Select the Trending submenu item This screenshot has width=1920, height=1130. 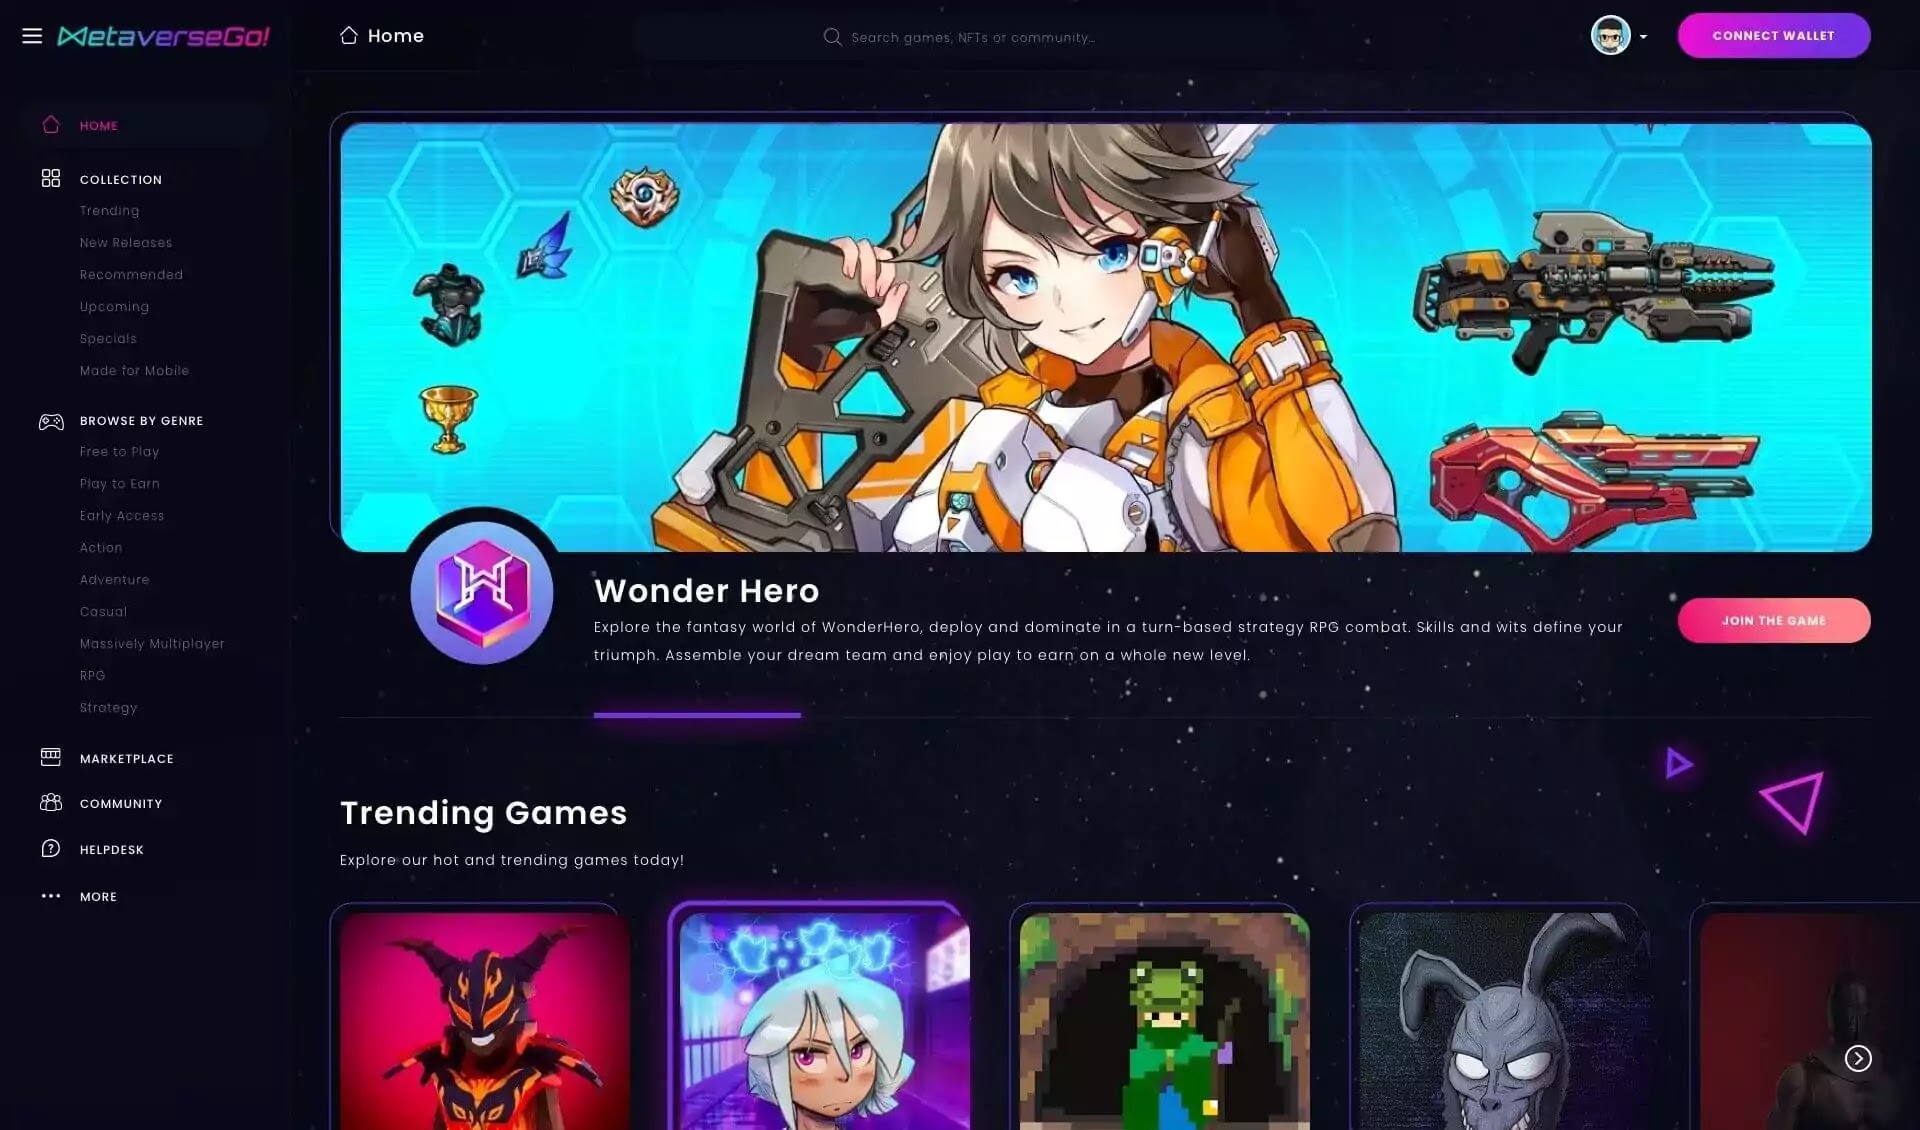[x=110, y=210]
